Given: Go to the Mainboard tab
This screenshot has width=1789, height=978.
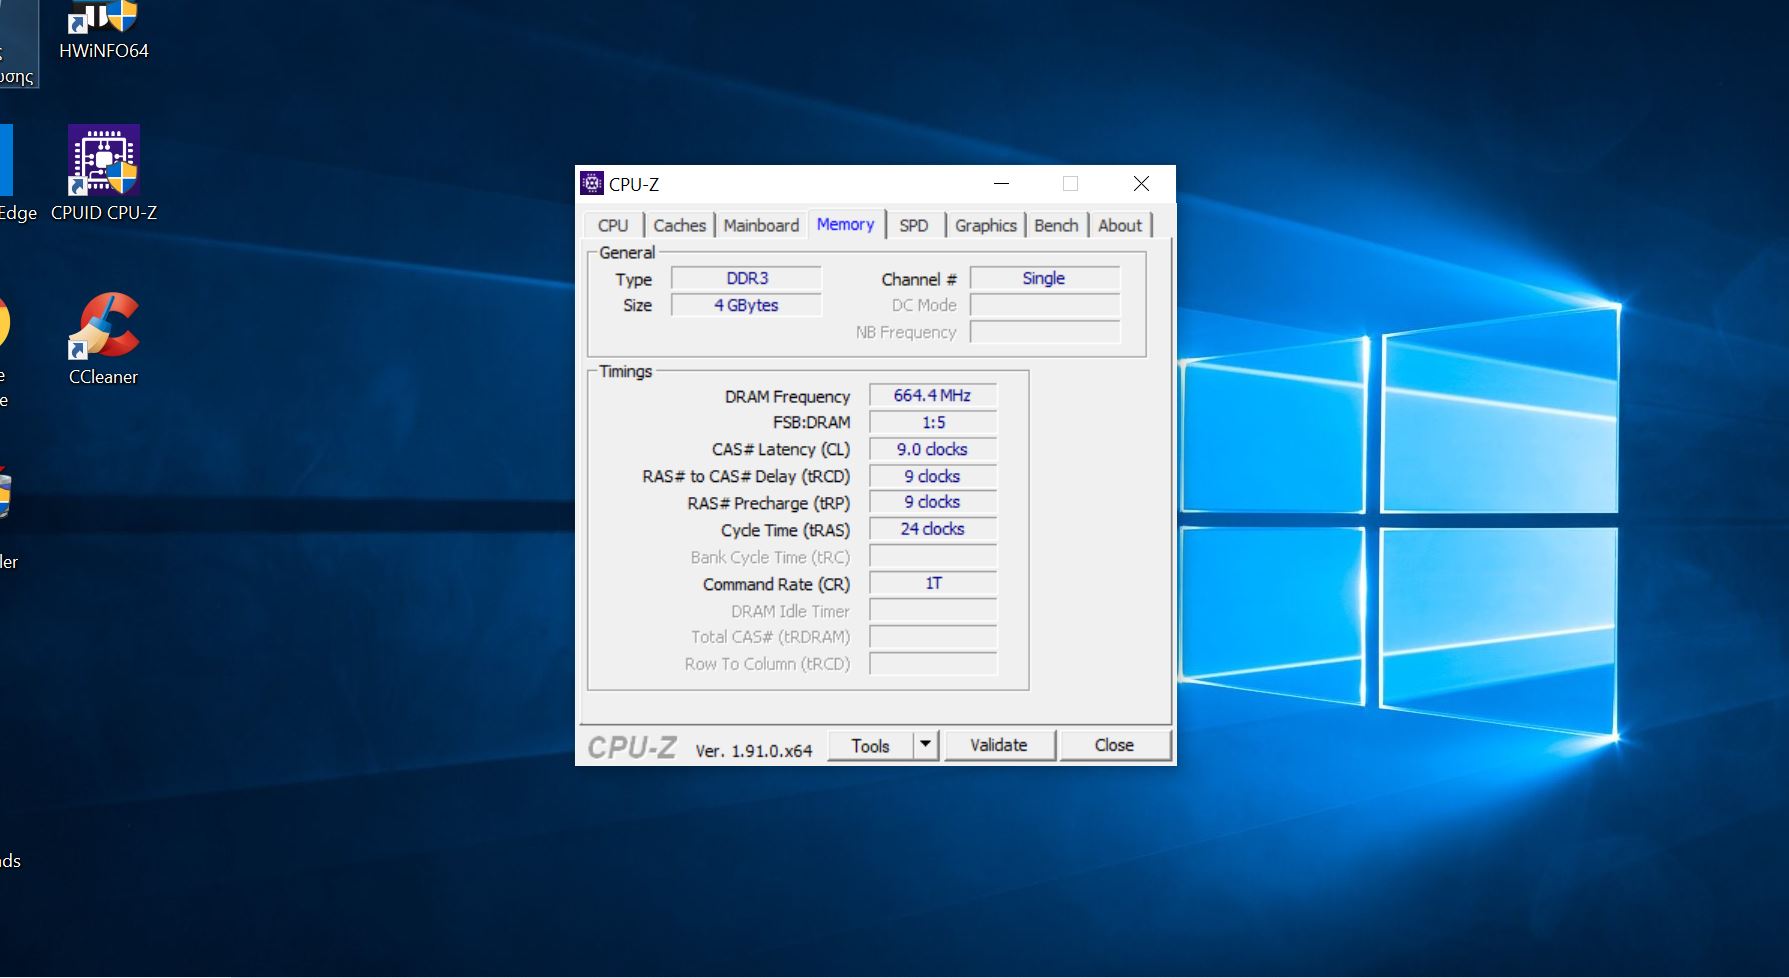Looking at the screenshot, I should pyautogui.click(x=761, y=225).
